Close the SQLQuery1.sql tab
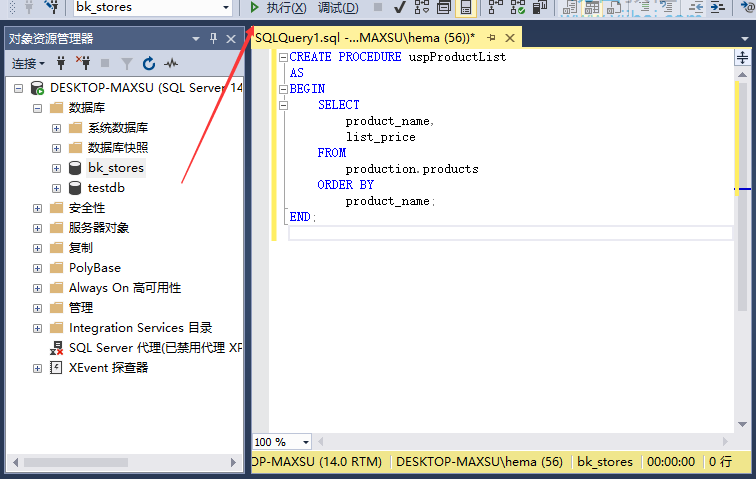This screenshot has height=479, width=756. (x=510, y=38)
